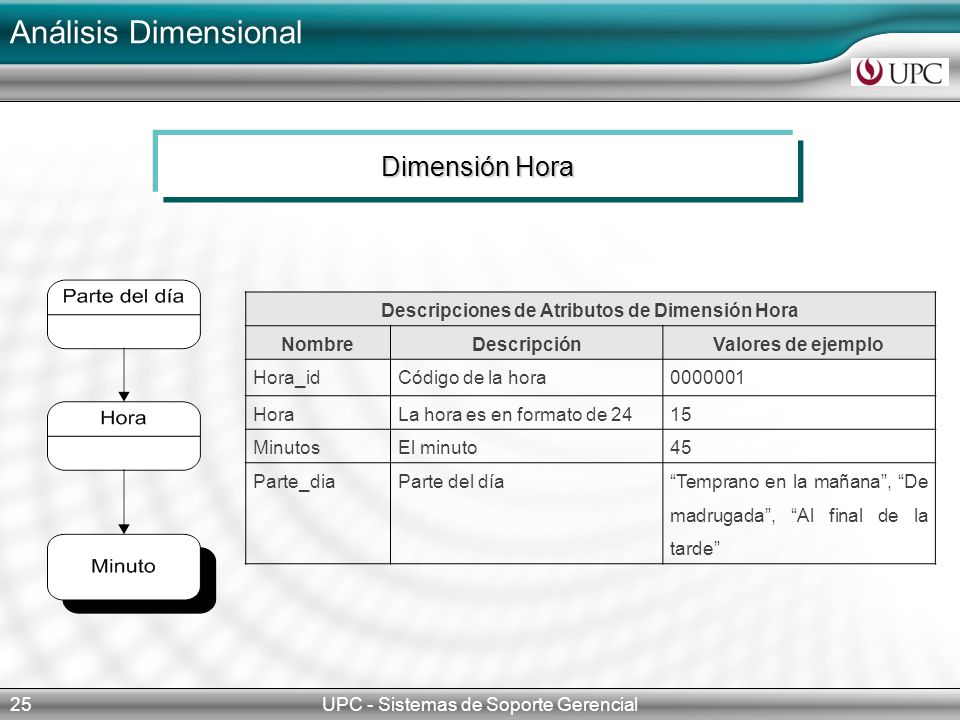Select the 'Hora' cell in the Nombre column
The height and width of the screenshot is (720, 960).
[x=318, y=413]
